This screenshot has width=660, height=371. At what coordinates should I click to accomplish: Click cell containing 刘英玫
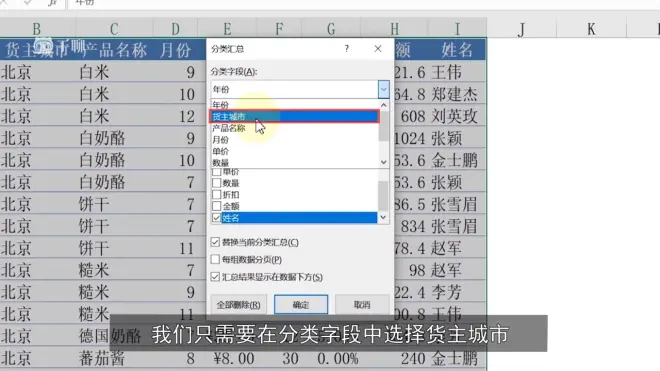[x=457, y=116]
